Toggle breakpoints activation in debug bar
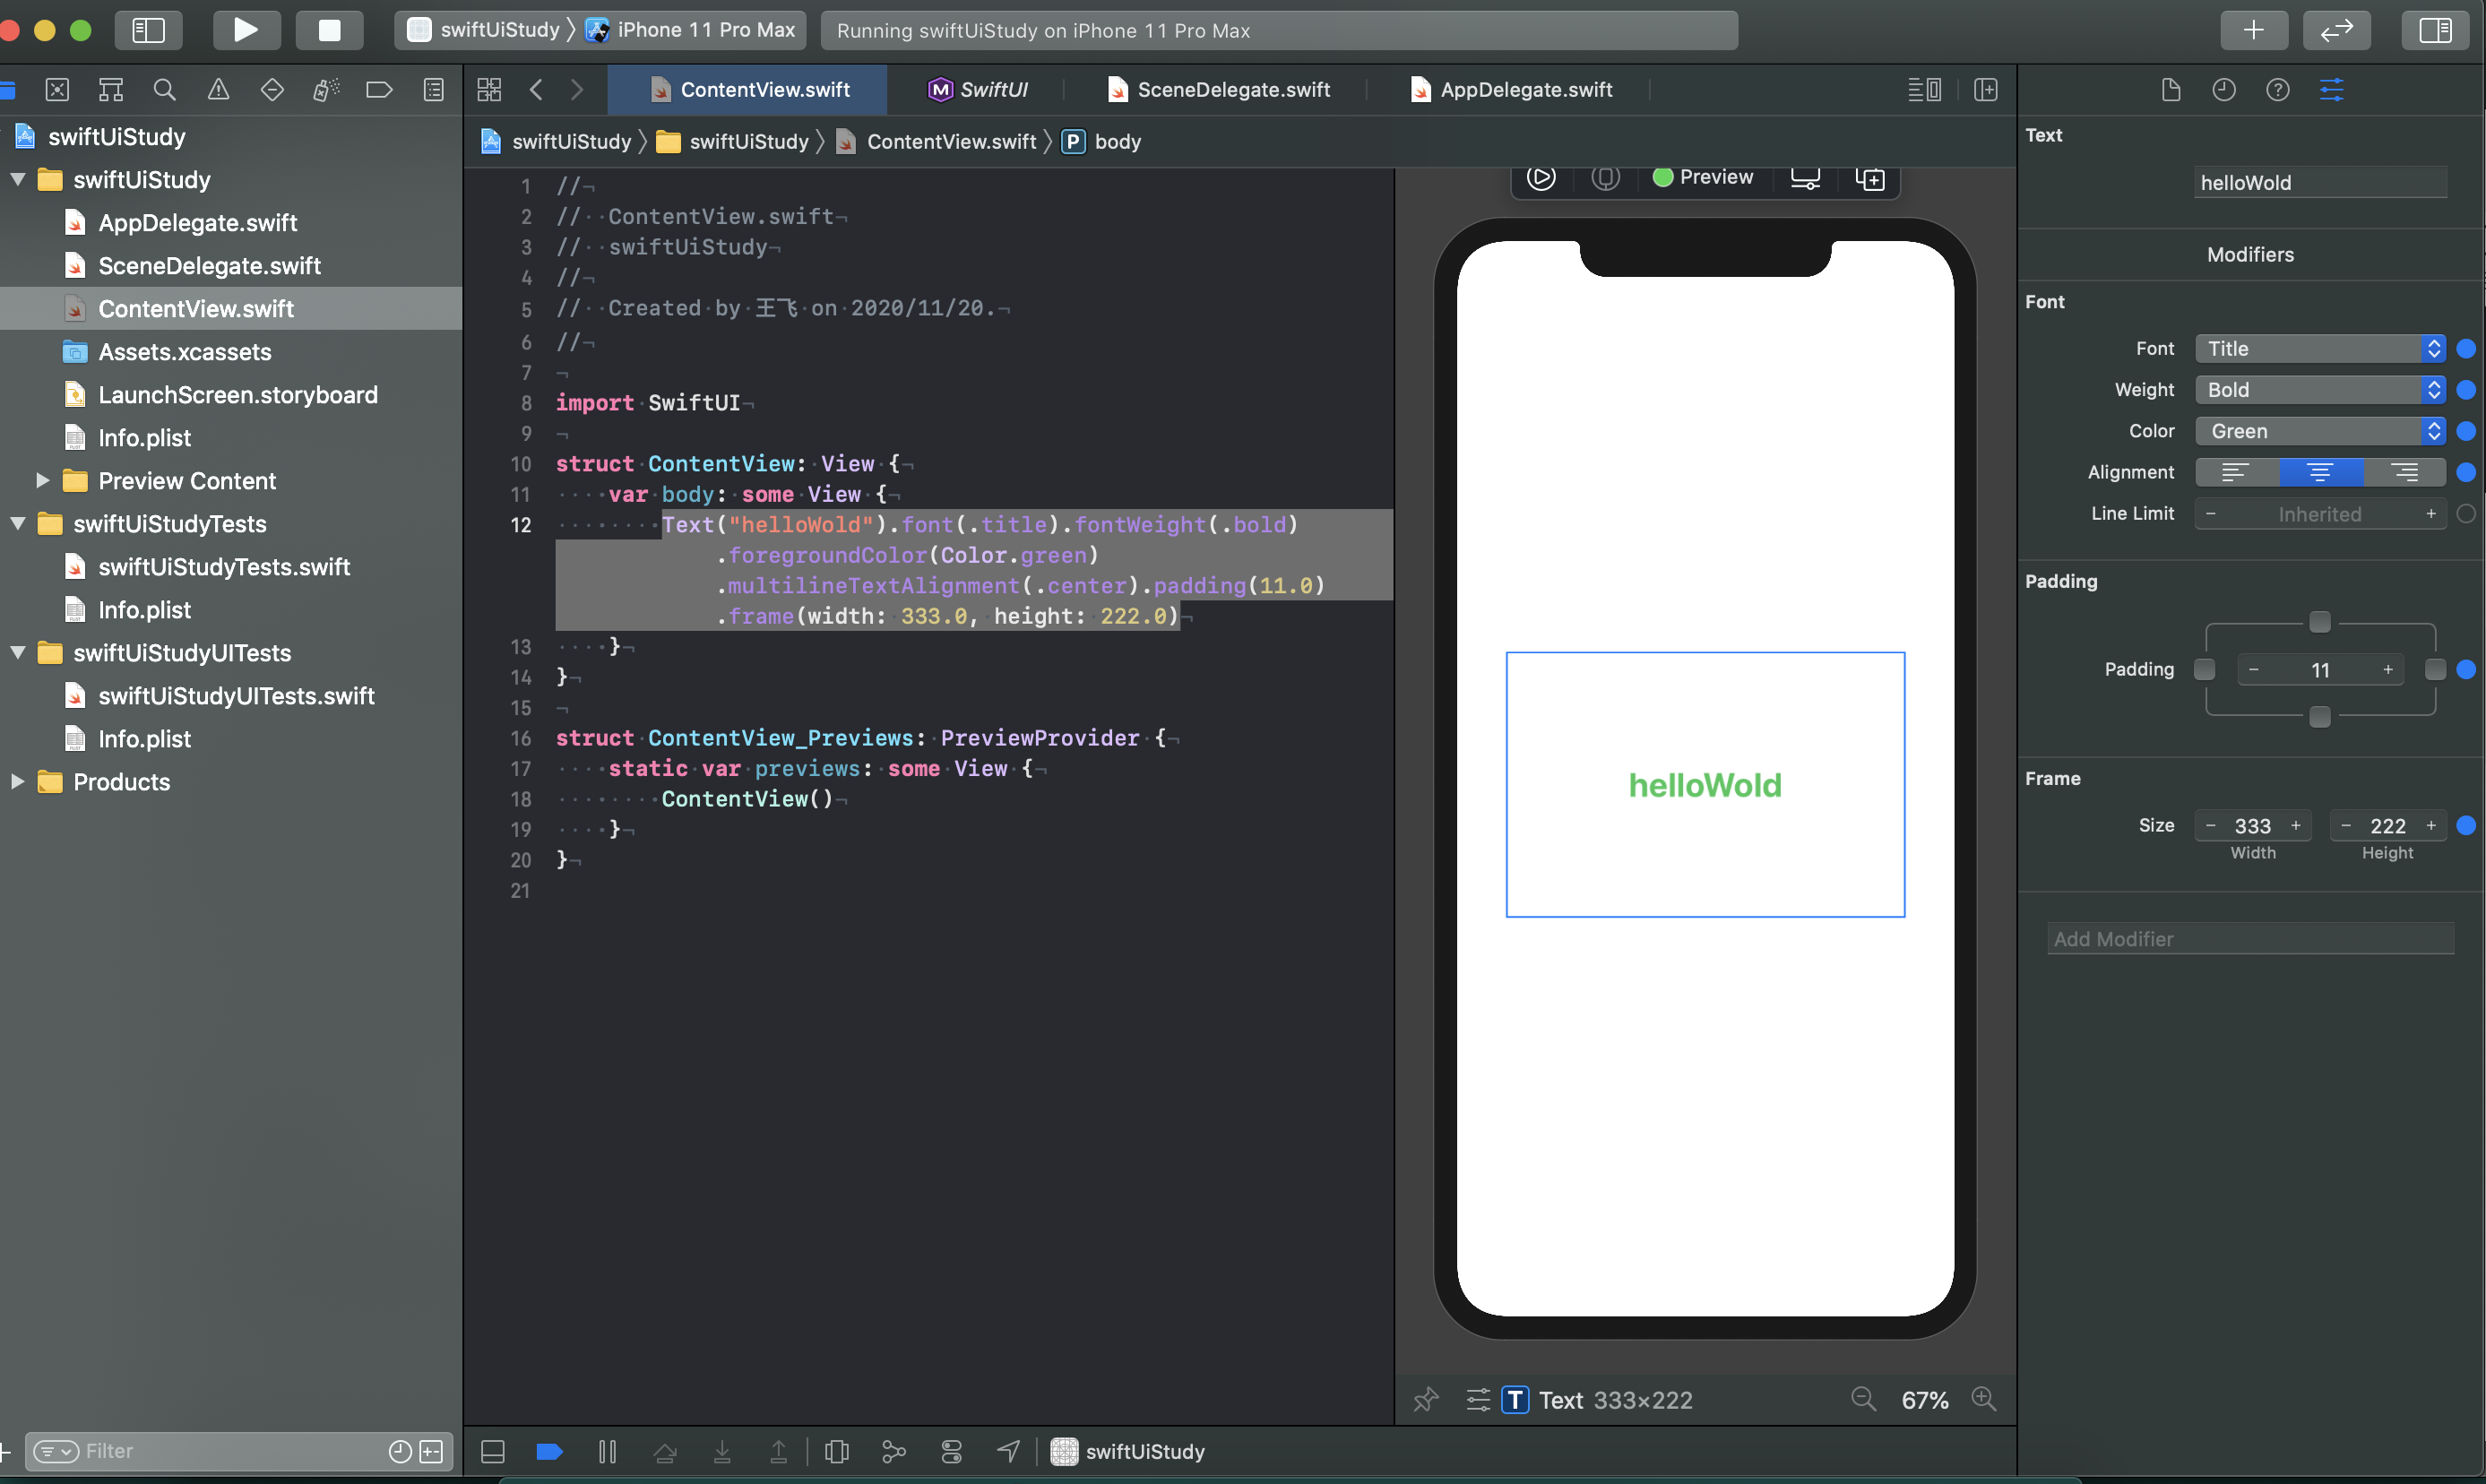 pyautogui.click(x=550, y=1451)
